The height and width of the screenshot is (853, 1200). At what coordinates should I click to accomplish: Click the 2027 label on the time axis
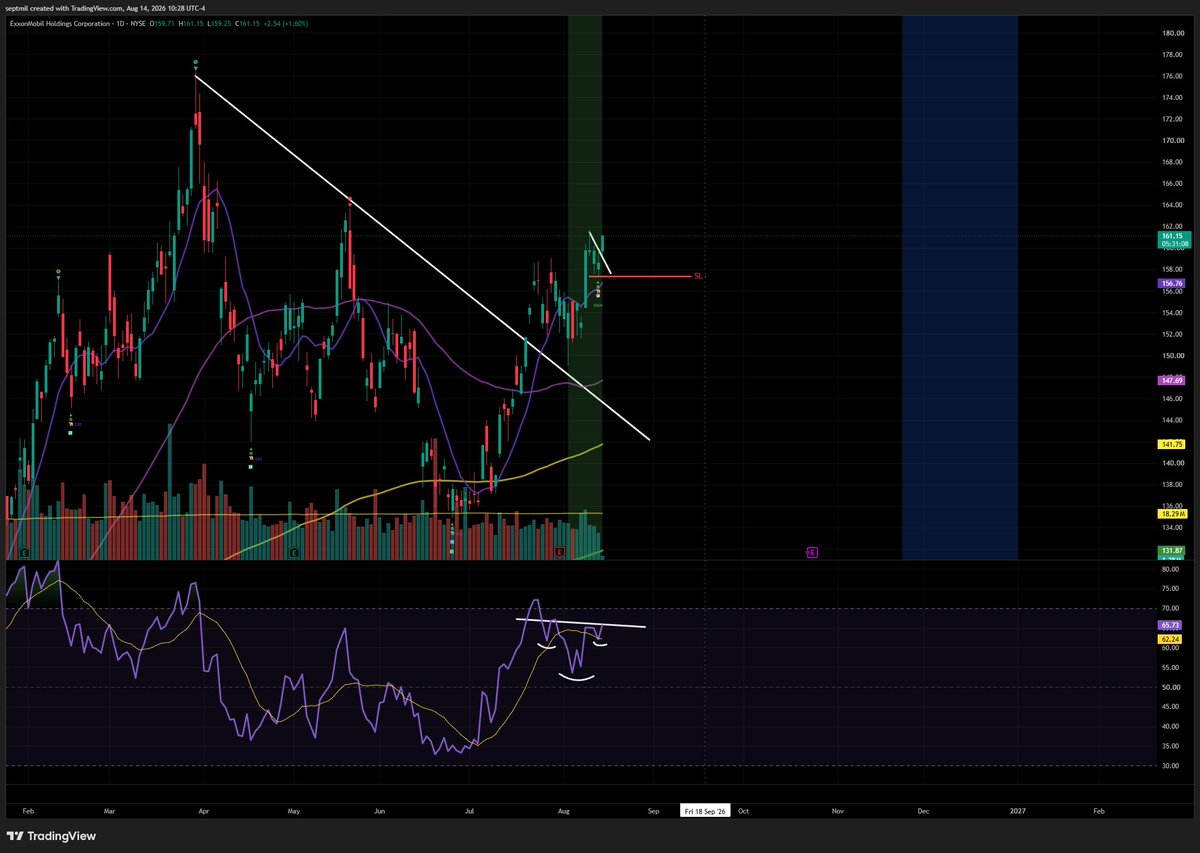click(1016, 811)
